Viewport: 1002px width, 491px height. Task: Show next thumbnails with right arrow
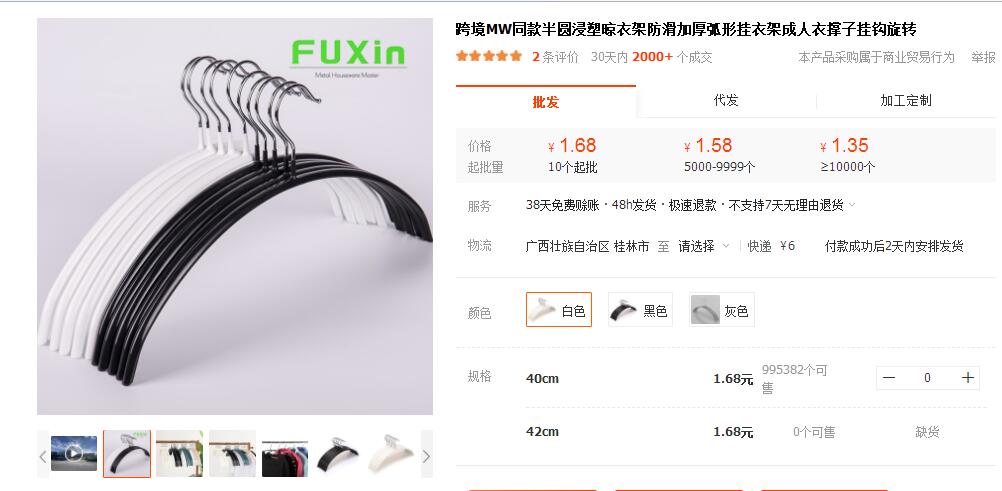[x=426, y=456]
